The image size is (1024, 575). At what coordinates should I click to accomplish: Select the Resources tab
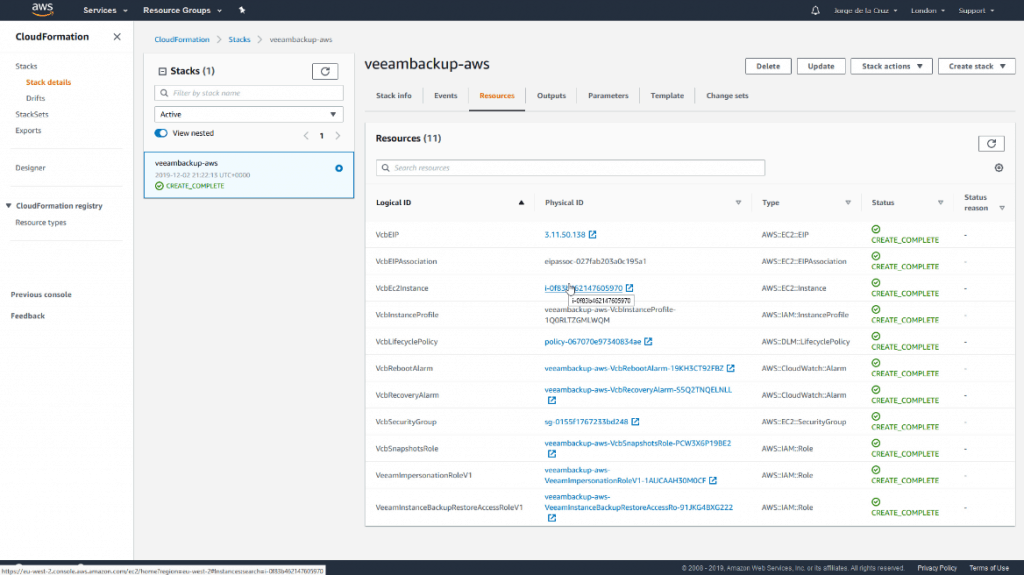(497, 96)
